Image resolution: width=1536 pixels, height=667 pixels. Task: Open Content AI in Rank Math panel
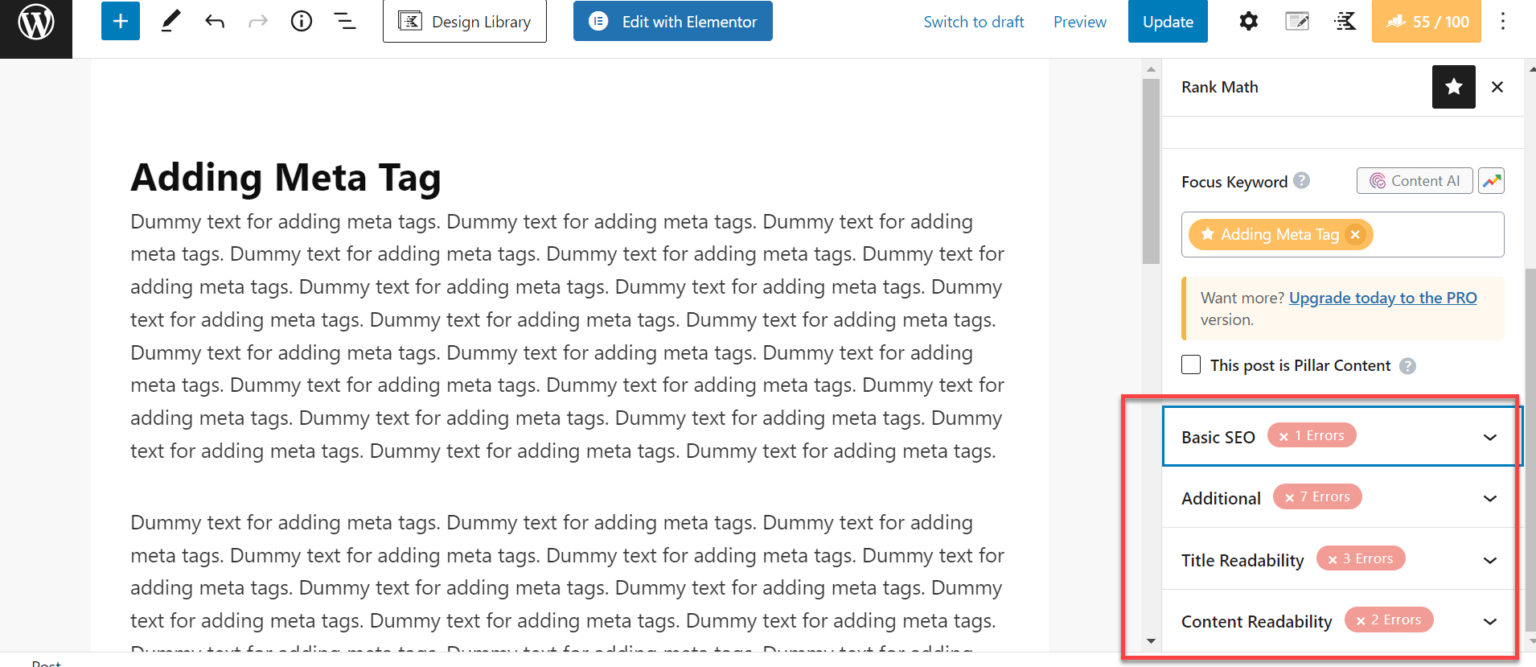point(1414,181)
